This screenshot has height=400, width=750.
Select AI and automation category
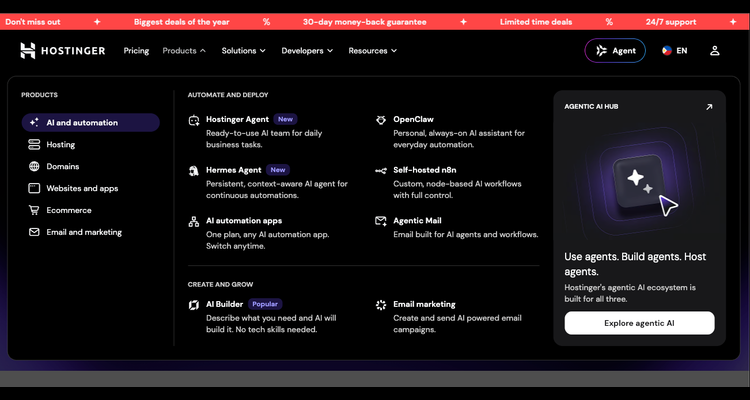(90, 122)
